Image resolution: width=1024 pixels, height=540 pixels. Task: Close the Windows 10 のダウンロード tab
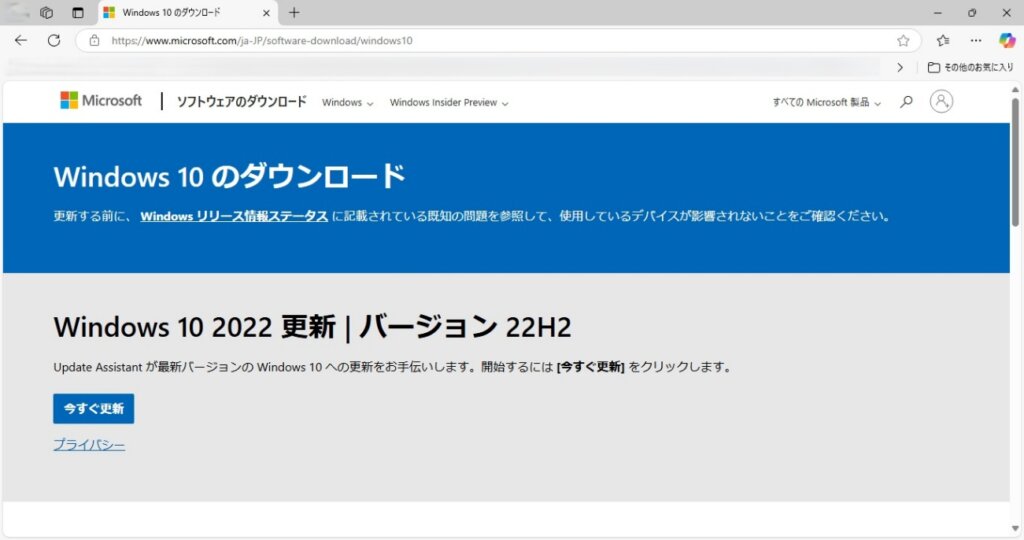[x=266, y=12]
